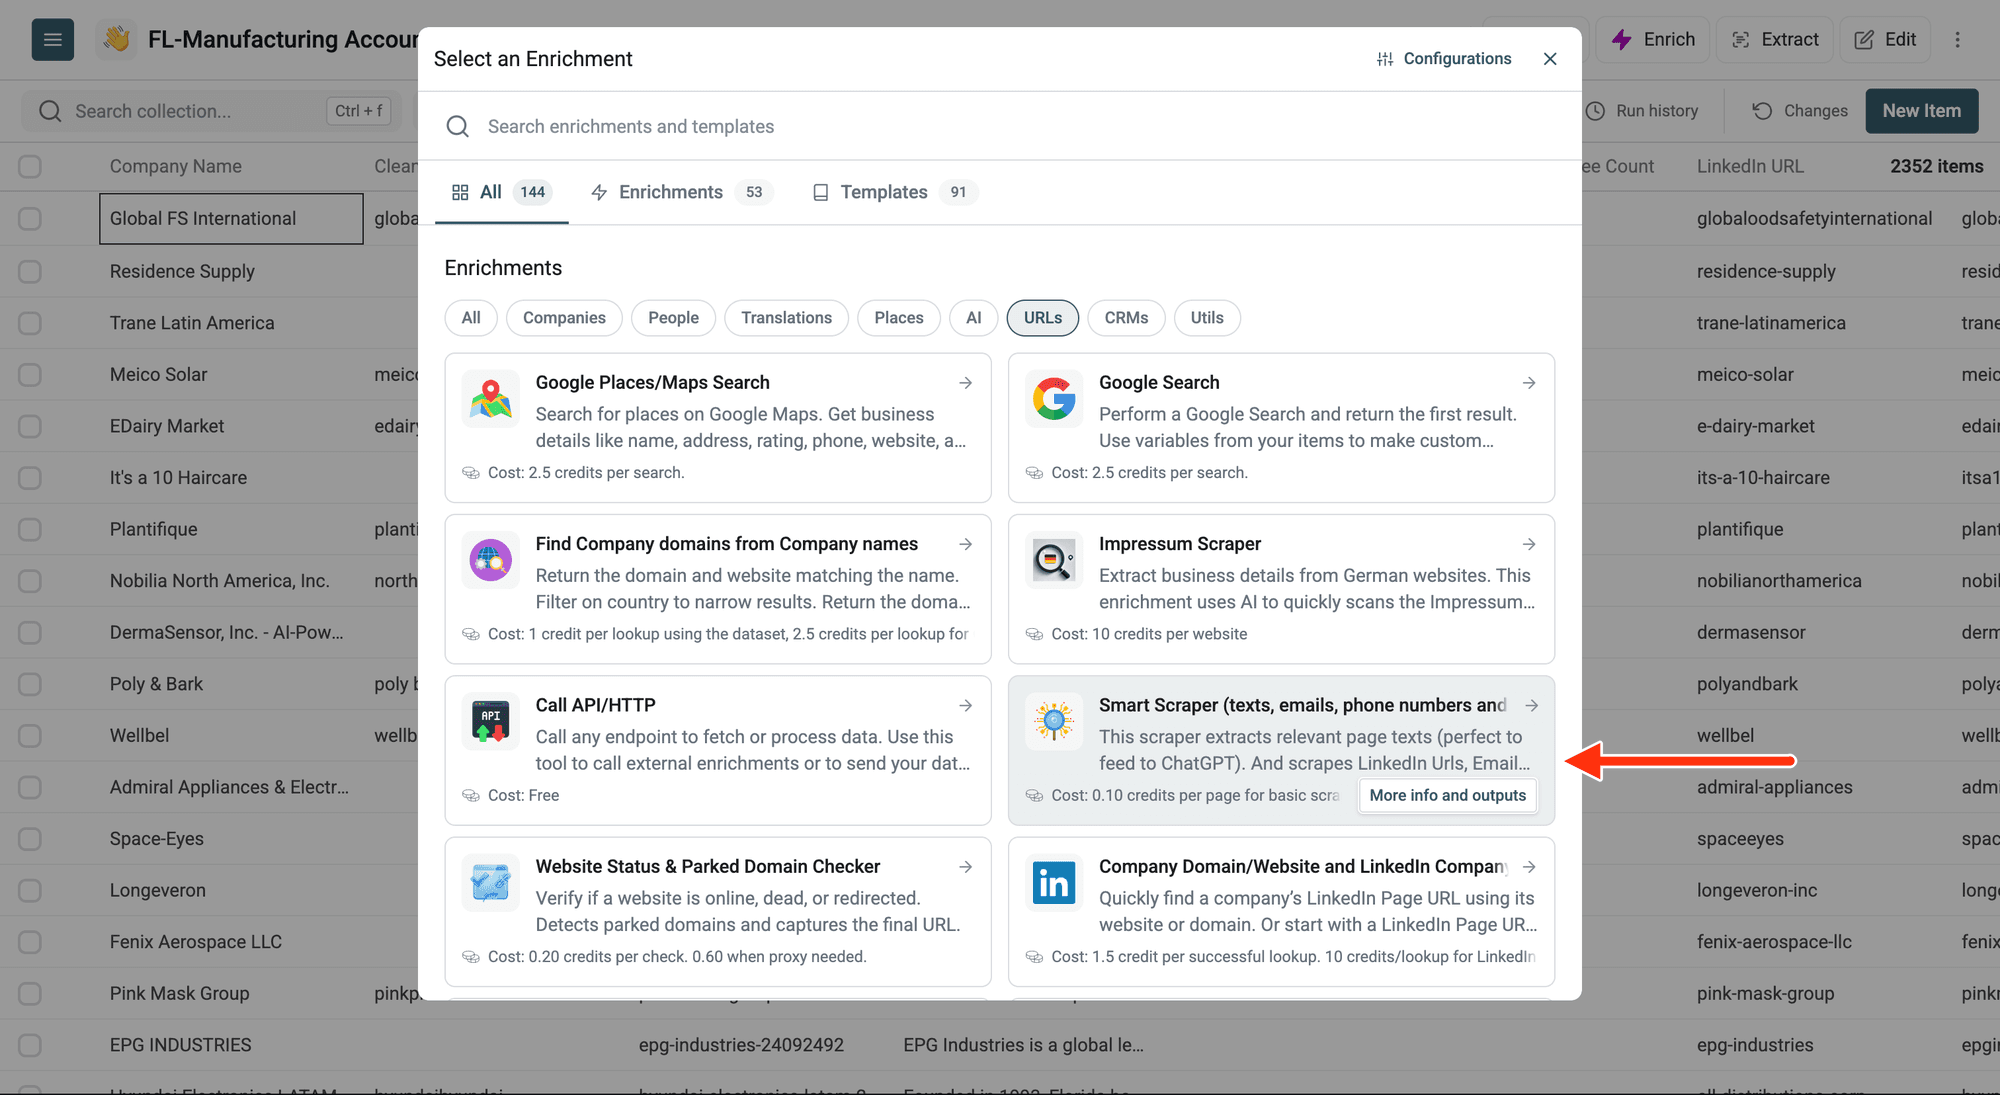The width and height of the screenshot is (2000, 1095).
Task: Click the Google Search G logo icon
Action: 1054,399
